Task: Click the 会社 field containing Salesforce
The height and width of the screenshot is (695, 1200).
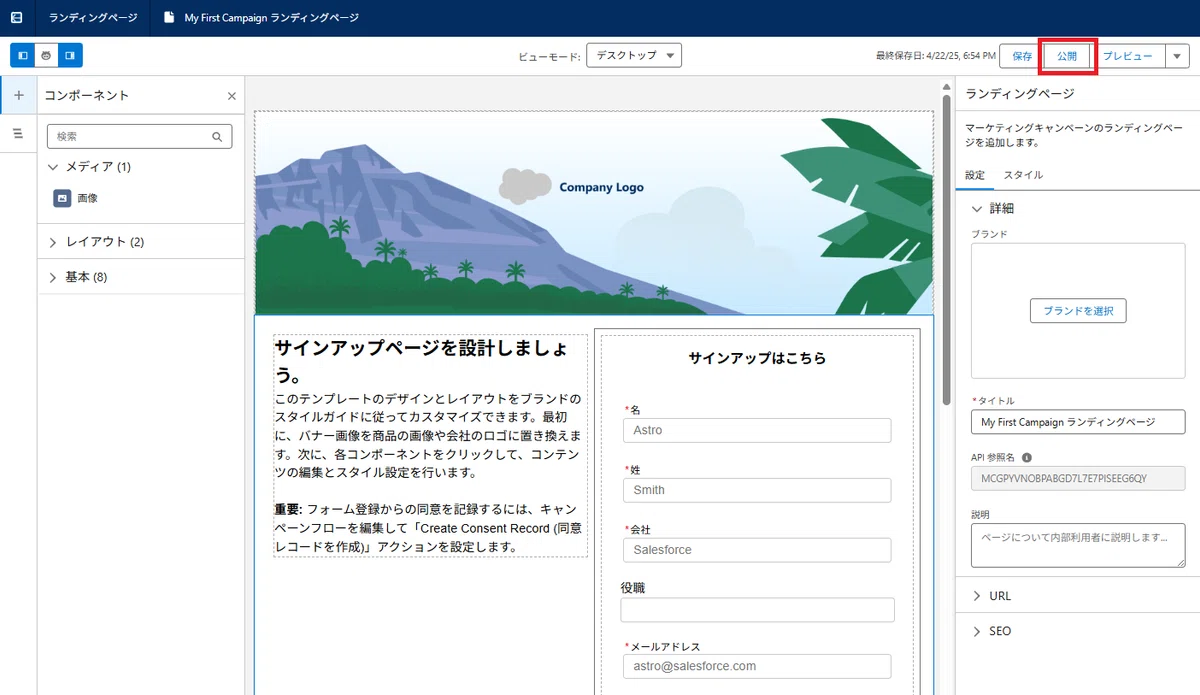Action: [x=757, y=550]
